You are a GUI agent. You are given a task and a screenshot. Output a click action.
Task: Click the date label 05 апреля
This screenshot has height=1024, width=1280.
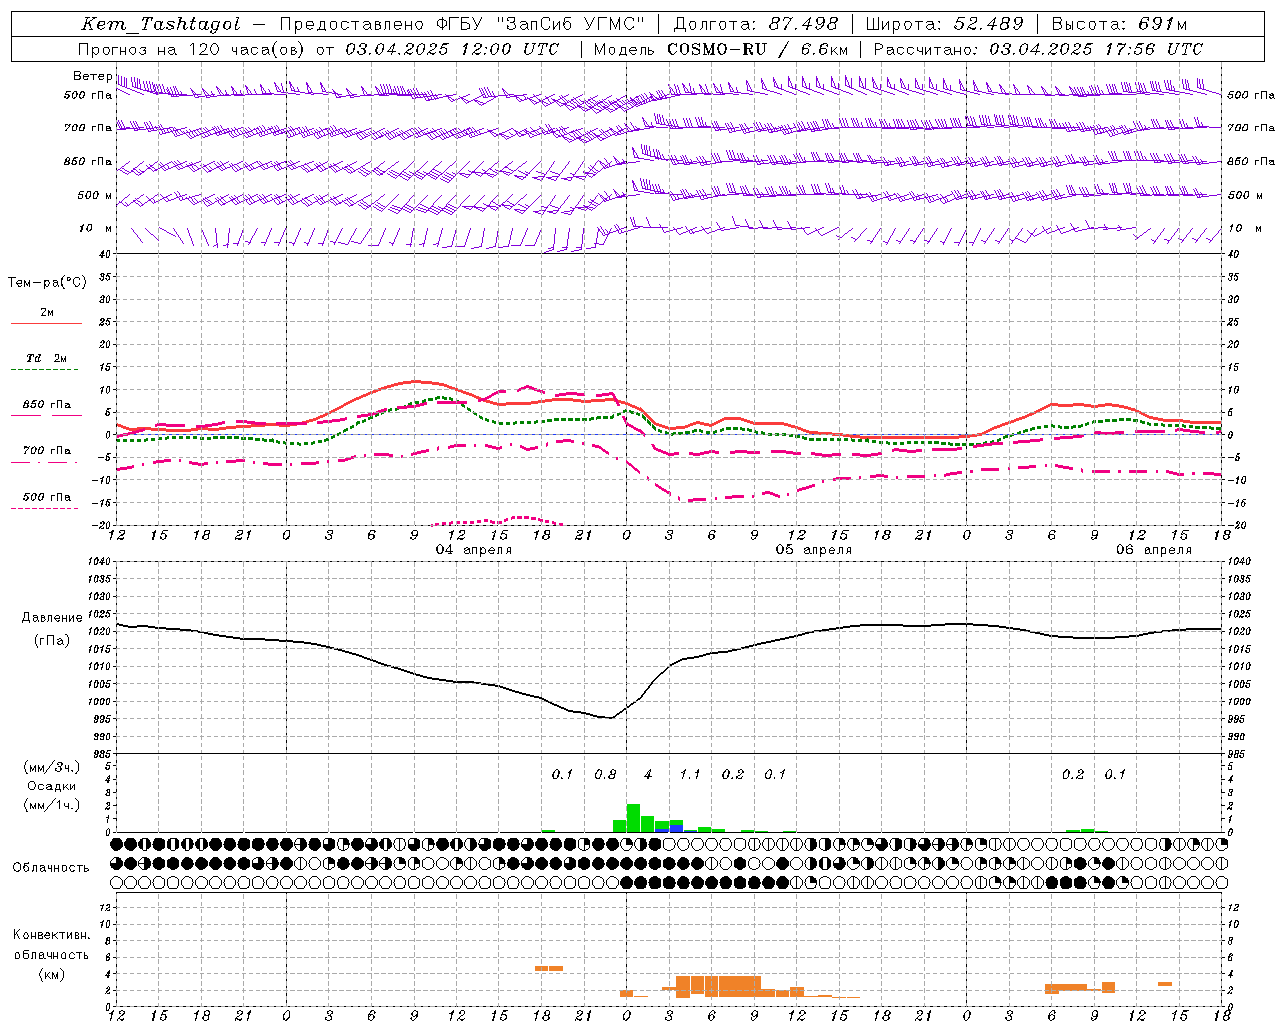(x=814, y=550)
